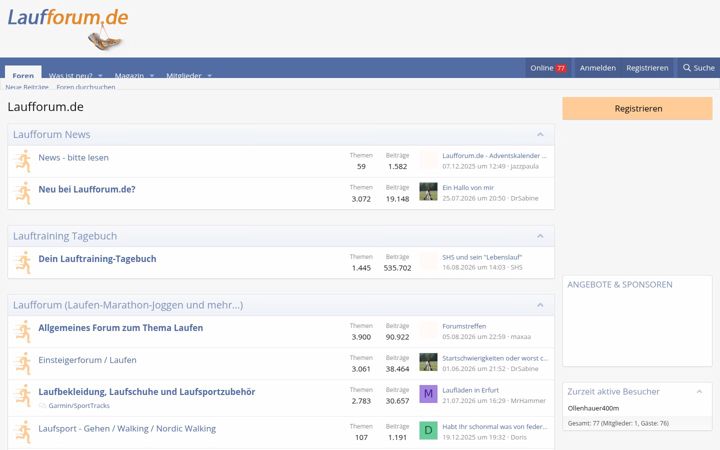Viewport: 720px width, 450px height.
Task: Collapse the Zurzeit aktive Besucher block
Action: pyautogui.click(x=699, y=392)
